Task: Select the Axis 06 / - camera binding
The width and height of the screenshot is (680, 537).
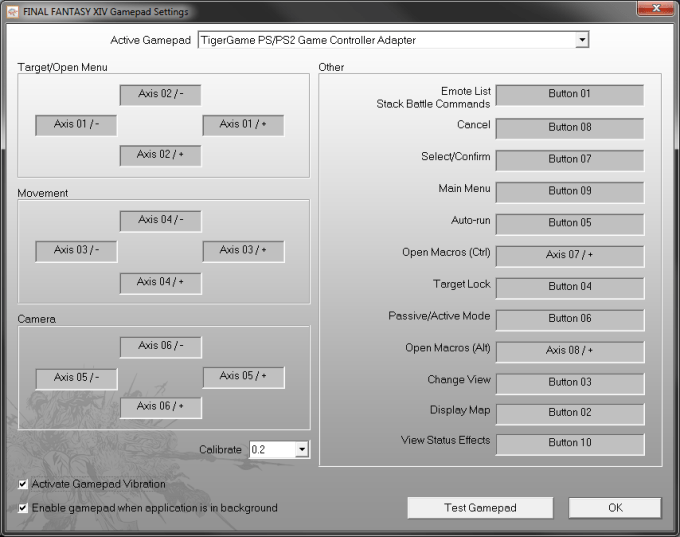Action: [160, 347]
